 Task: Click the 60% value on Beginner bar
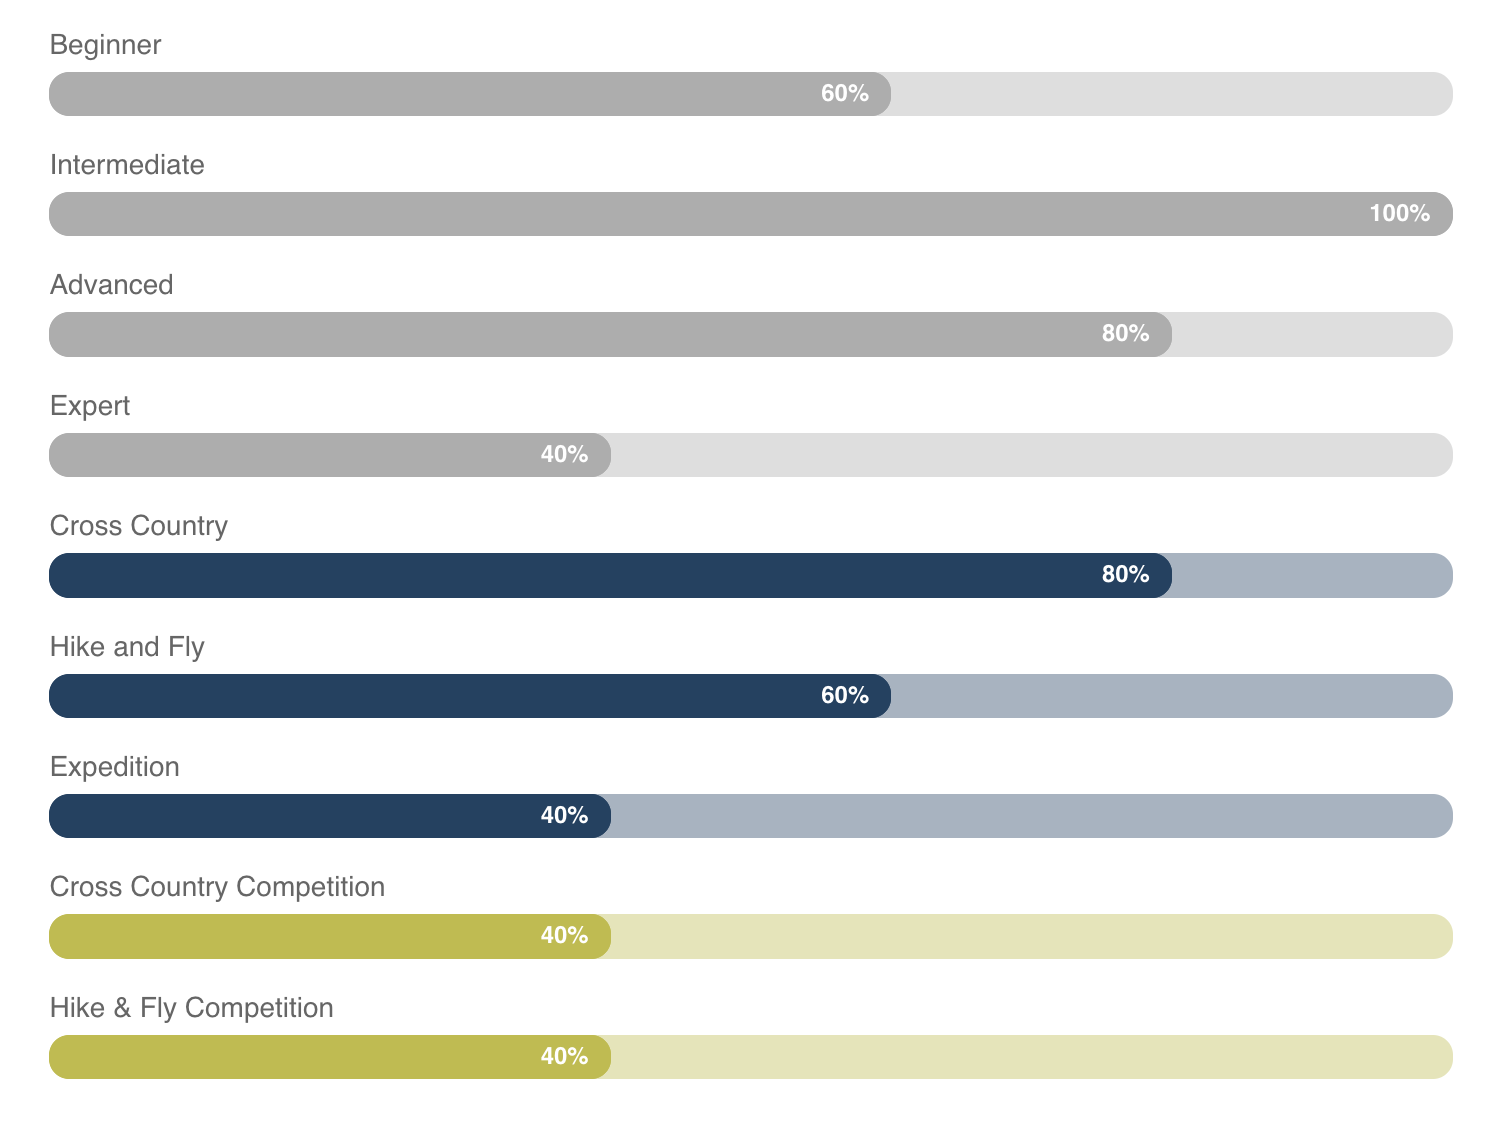[844, 94]
